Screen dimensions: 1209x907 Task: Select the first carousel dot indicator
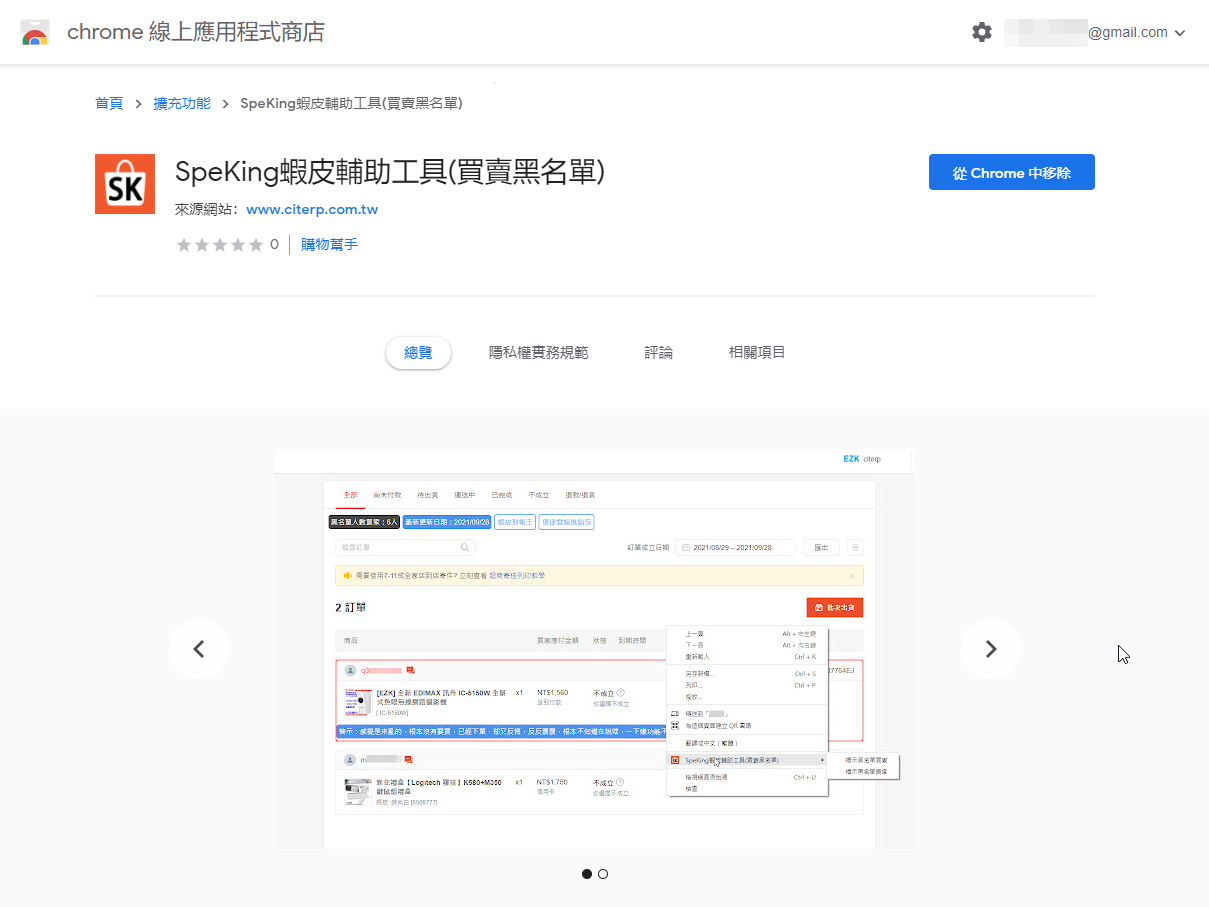(x=587, y=874)
